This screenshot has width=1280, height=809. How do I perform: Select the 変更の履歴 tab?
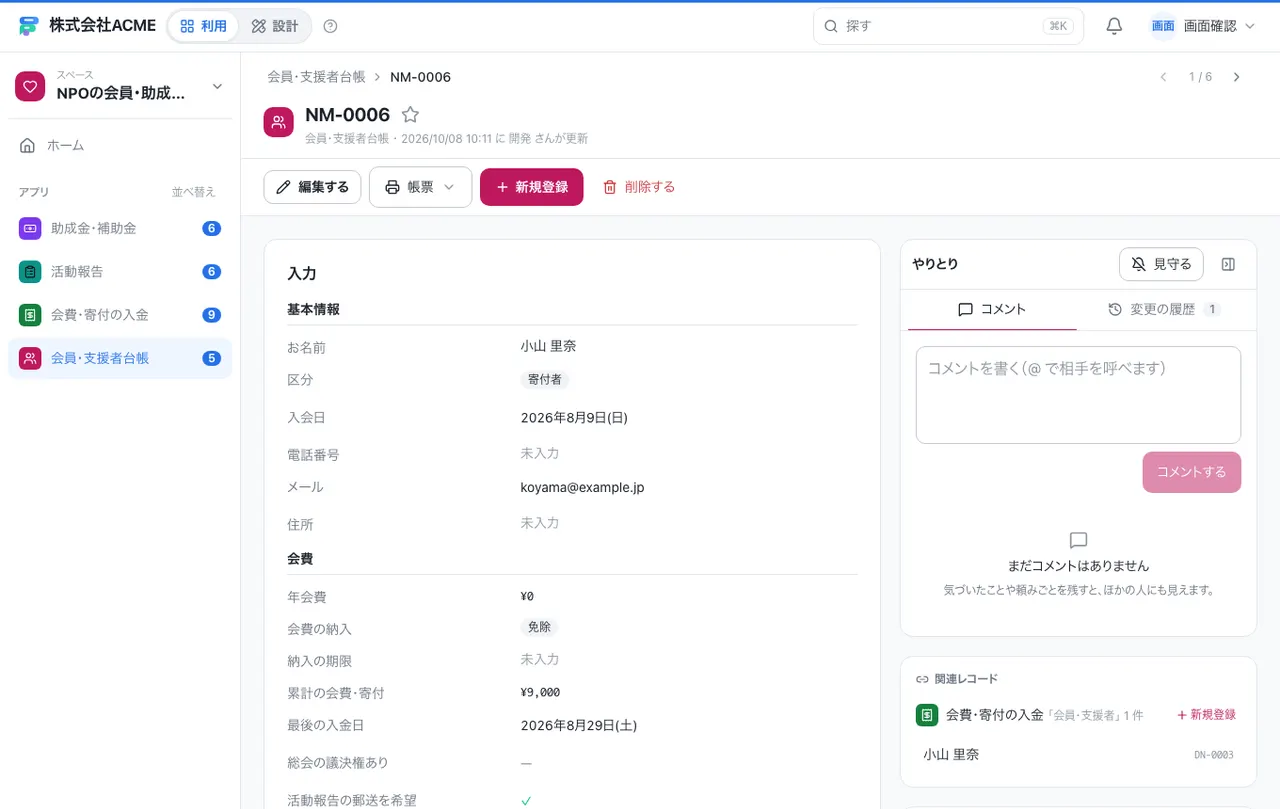pos(1164,310)
